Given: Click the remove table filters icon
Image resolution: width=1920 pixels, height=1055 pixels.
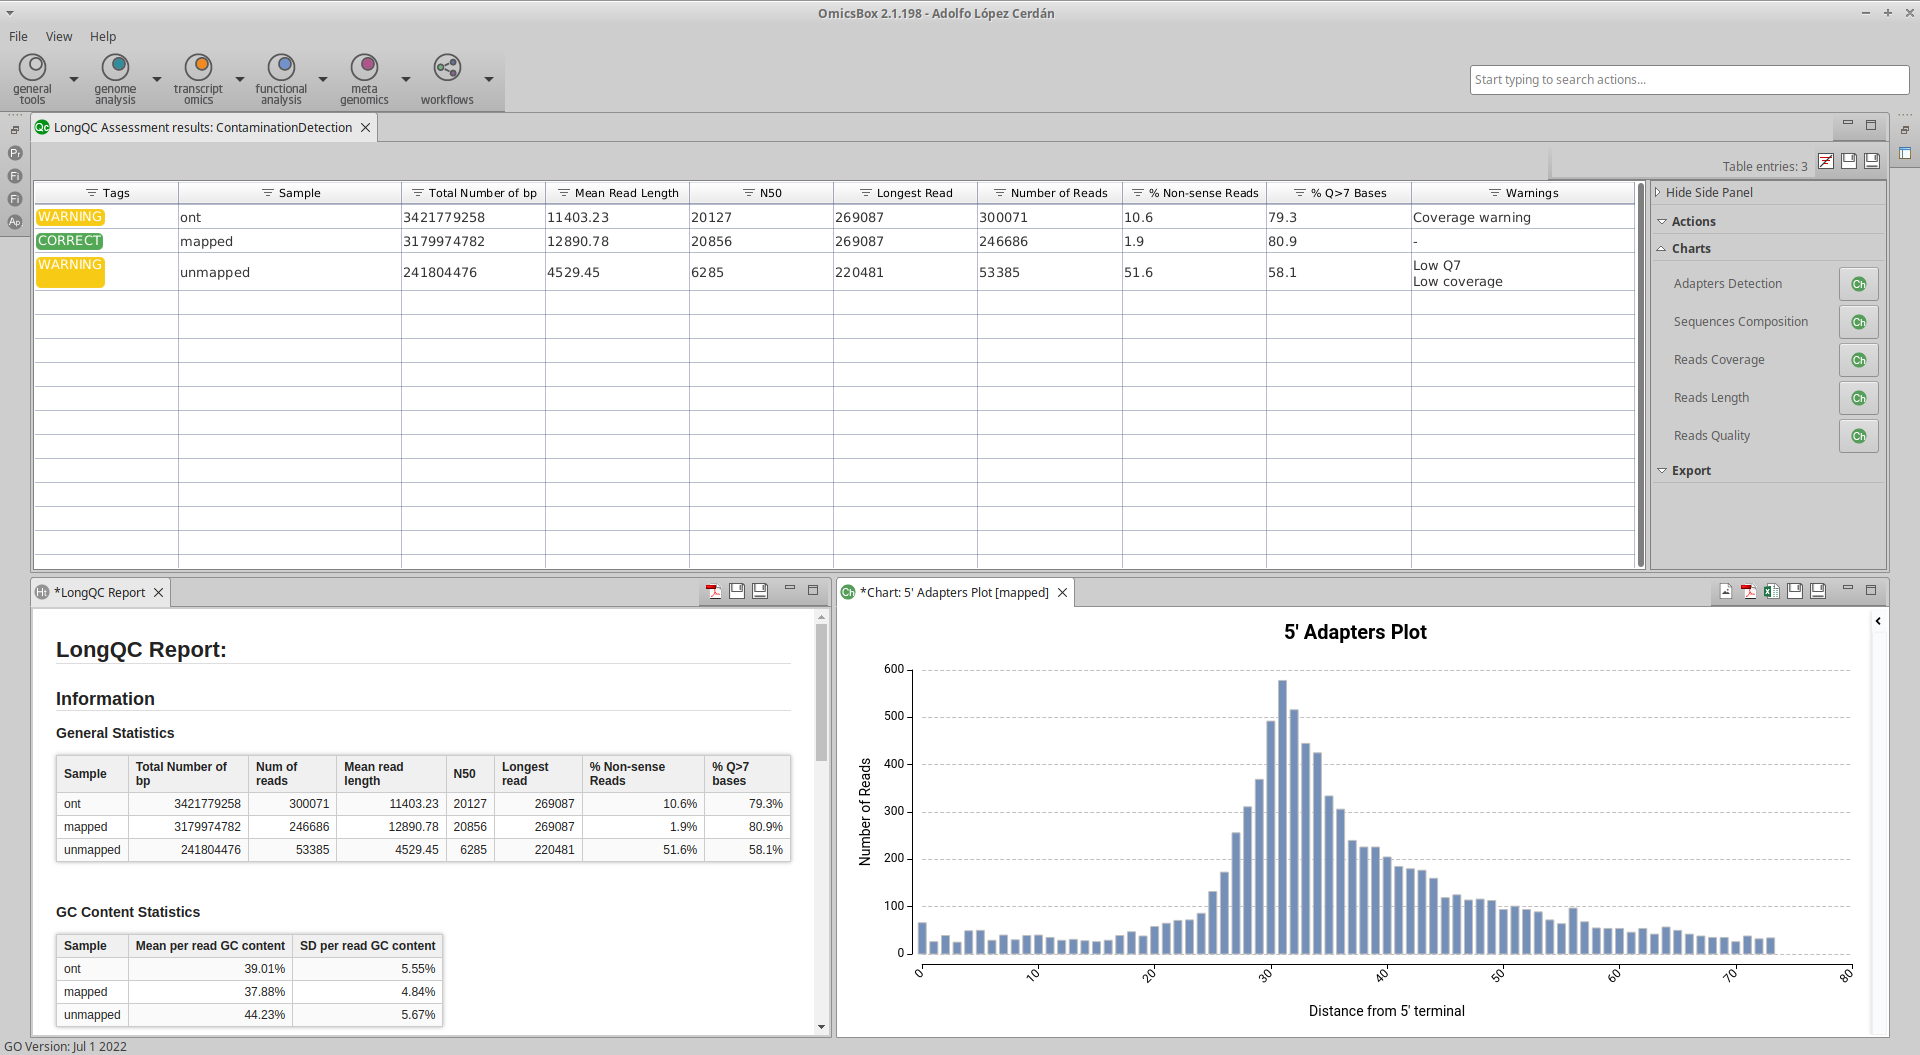Looking at the screenshot, I should [x=1826, y=161].
